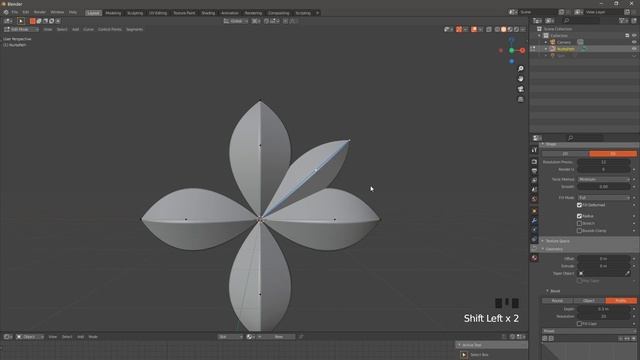Toggle Collection visibility eye in outliner

point(634,36)
